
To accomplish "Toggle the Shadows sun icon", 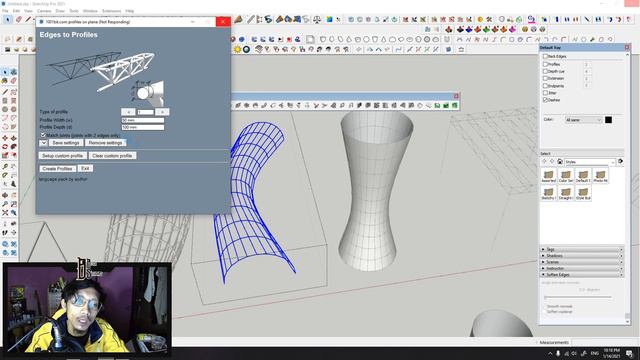I will tap(237, 49).
